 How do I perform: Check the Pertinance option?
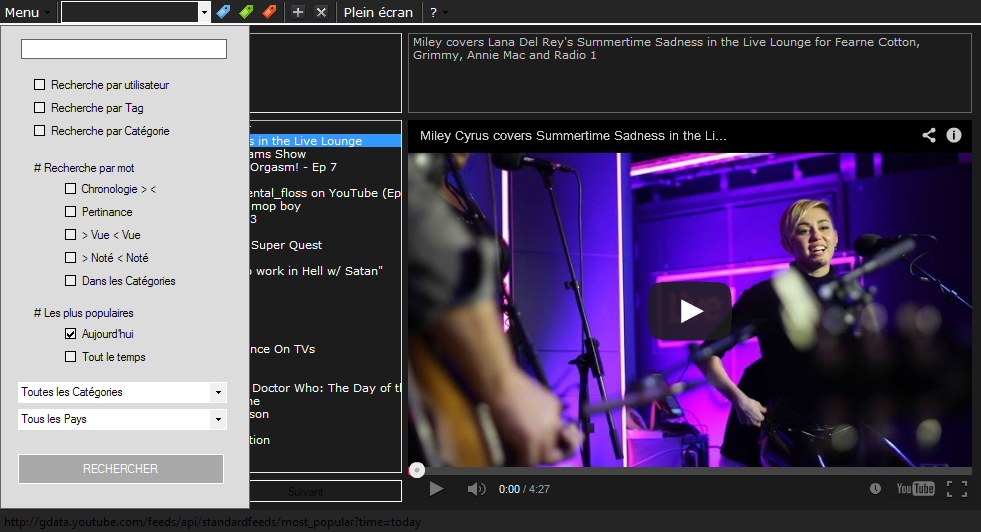71,212
